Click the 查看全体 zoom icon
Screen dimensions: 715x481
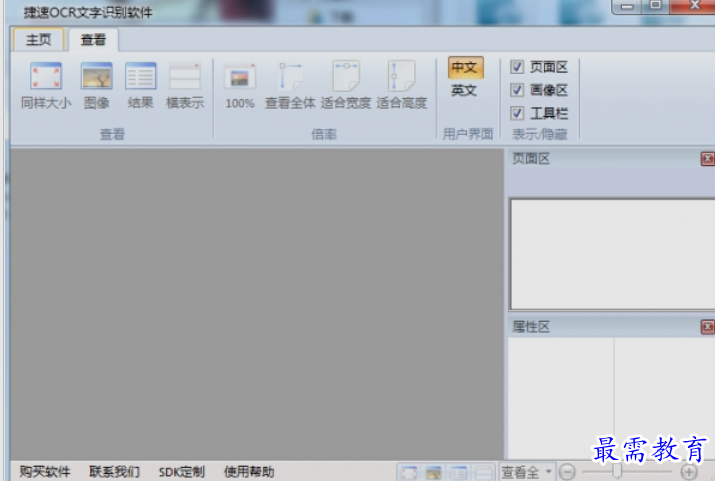coord(290,86)
